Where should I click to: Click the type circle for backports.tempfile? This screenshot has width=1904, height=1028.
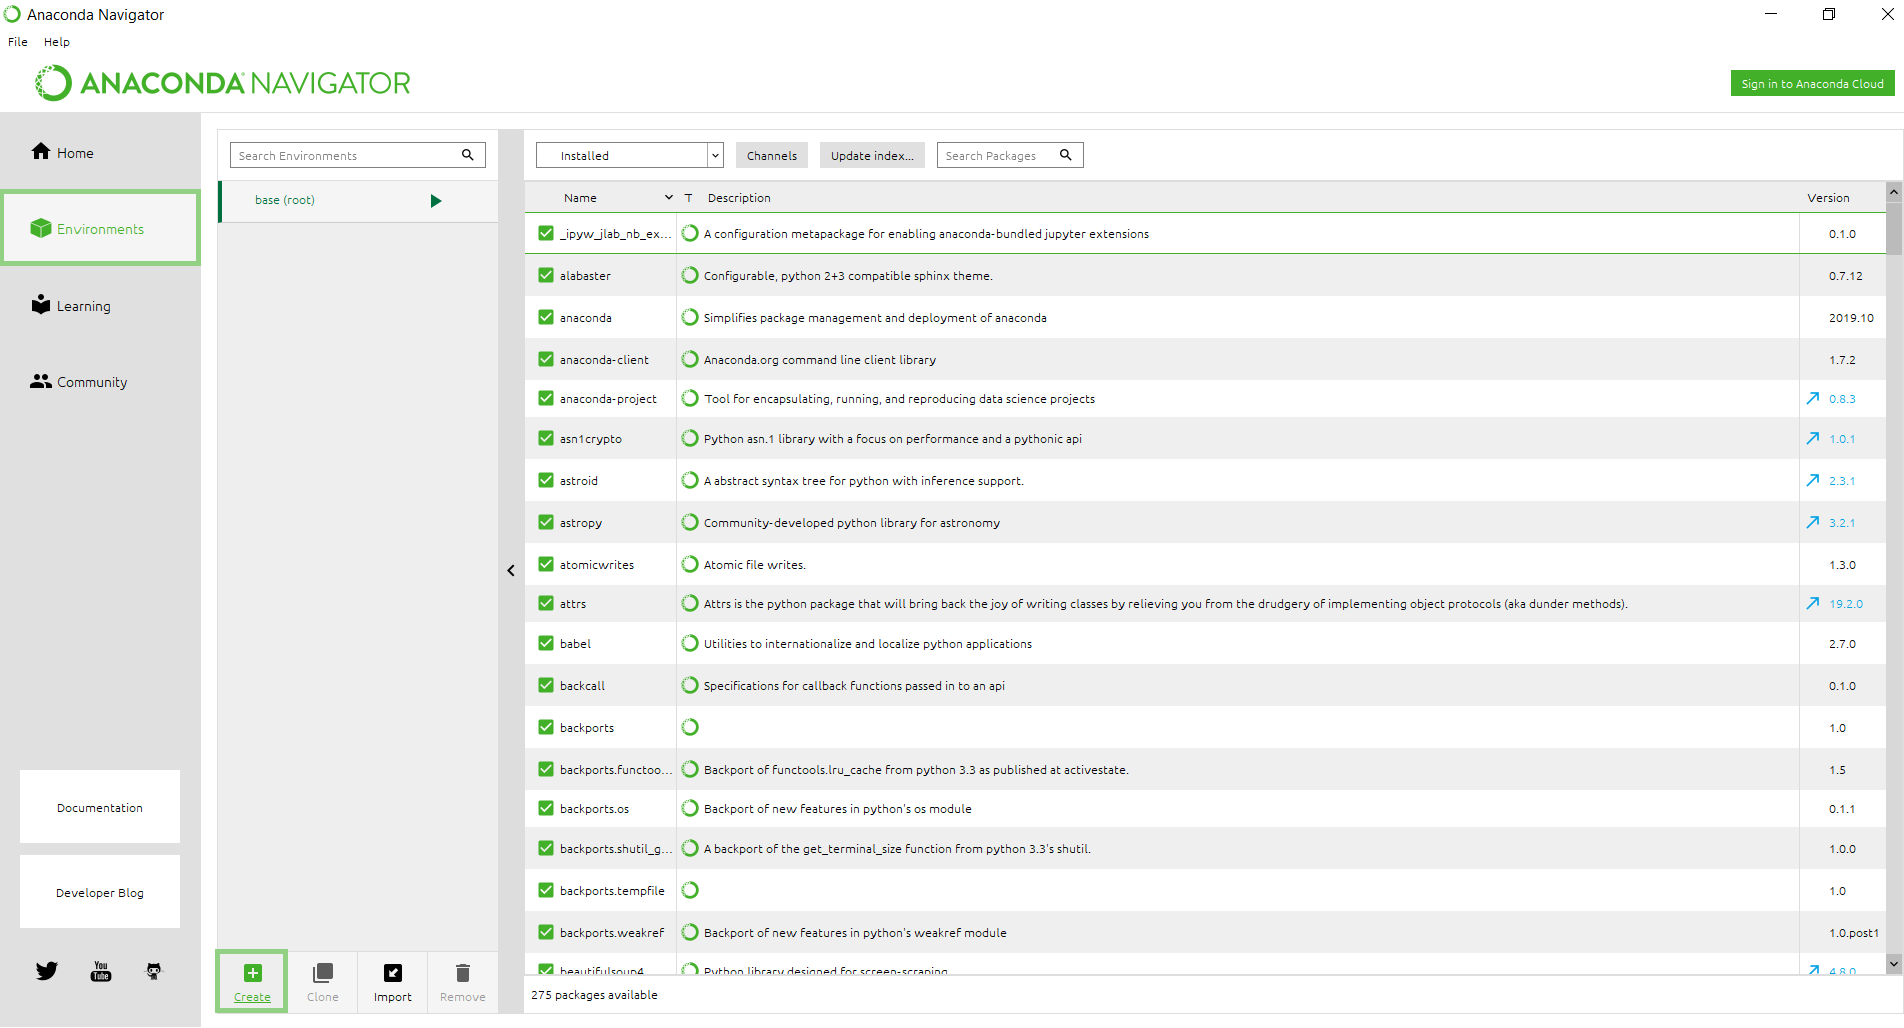[690, 890]
